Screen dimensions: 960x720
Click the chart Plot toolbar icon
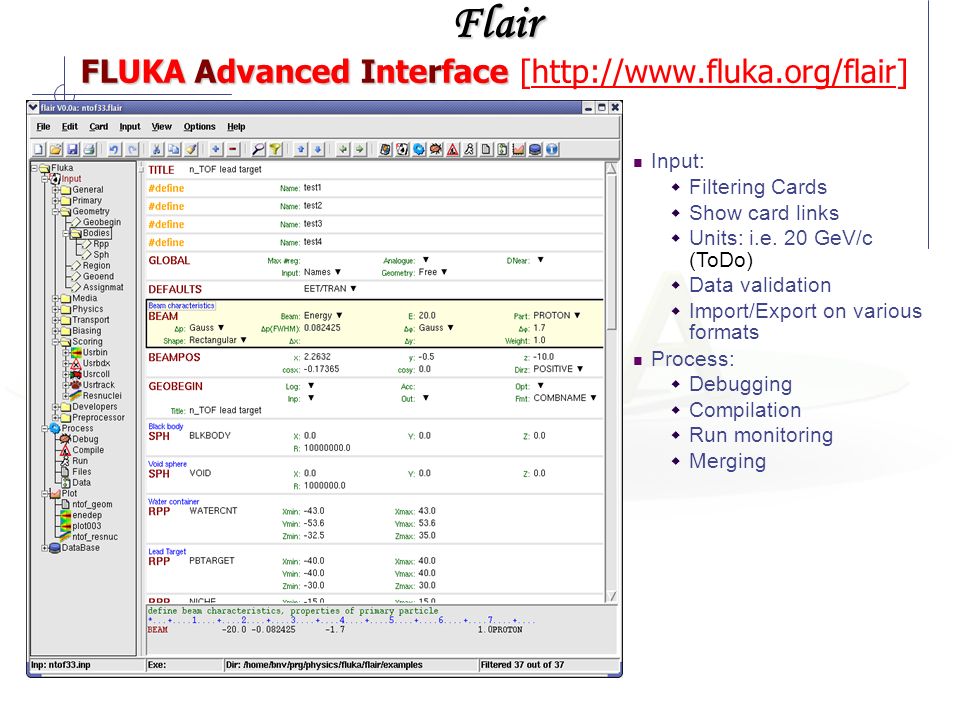pyautogui.click(x=519, y=149)
